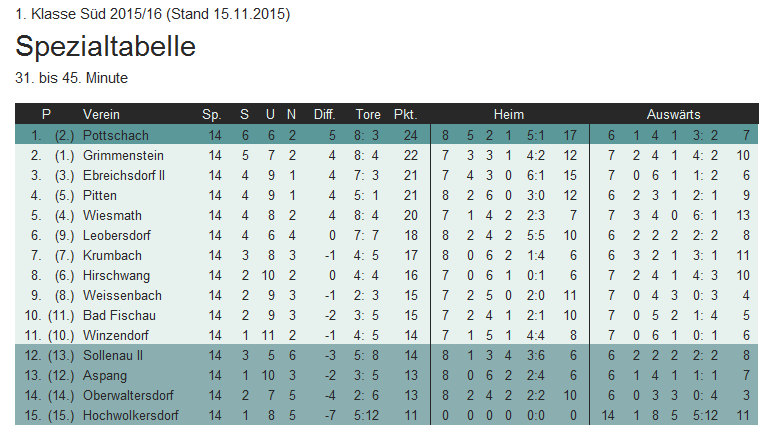
Task: Click the Weissenbach team name
Action: pyautogui.click(x=122, y=295)
